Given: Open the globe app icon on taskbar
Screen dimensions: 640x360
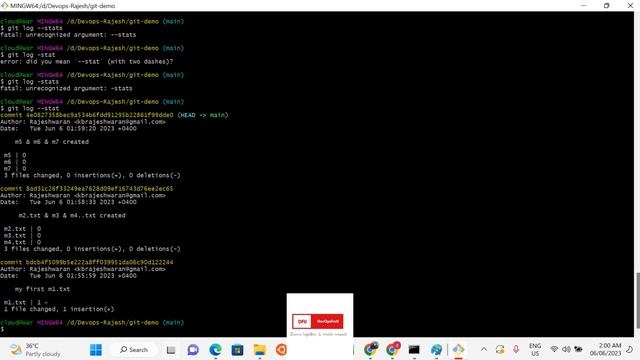Looking at the screenshot, I should [436, 350].
